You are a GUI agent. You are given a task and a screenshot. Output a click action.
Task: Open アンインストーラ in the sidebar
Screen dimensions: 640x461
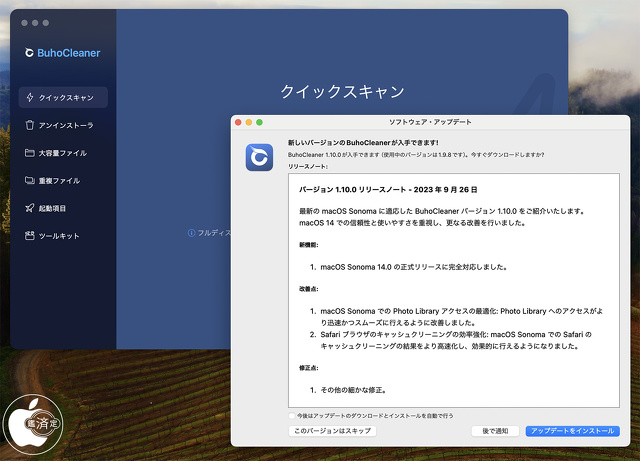[63, 125]
